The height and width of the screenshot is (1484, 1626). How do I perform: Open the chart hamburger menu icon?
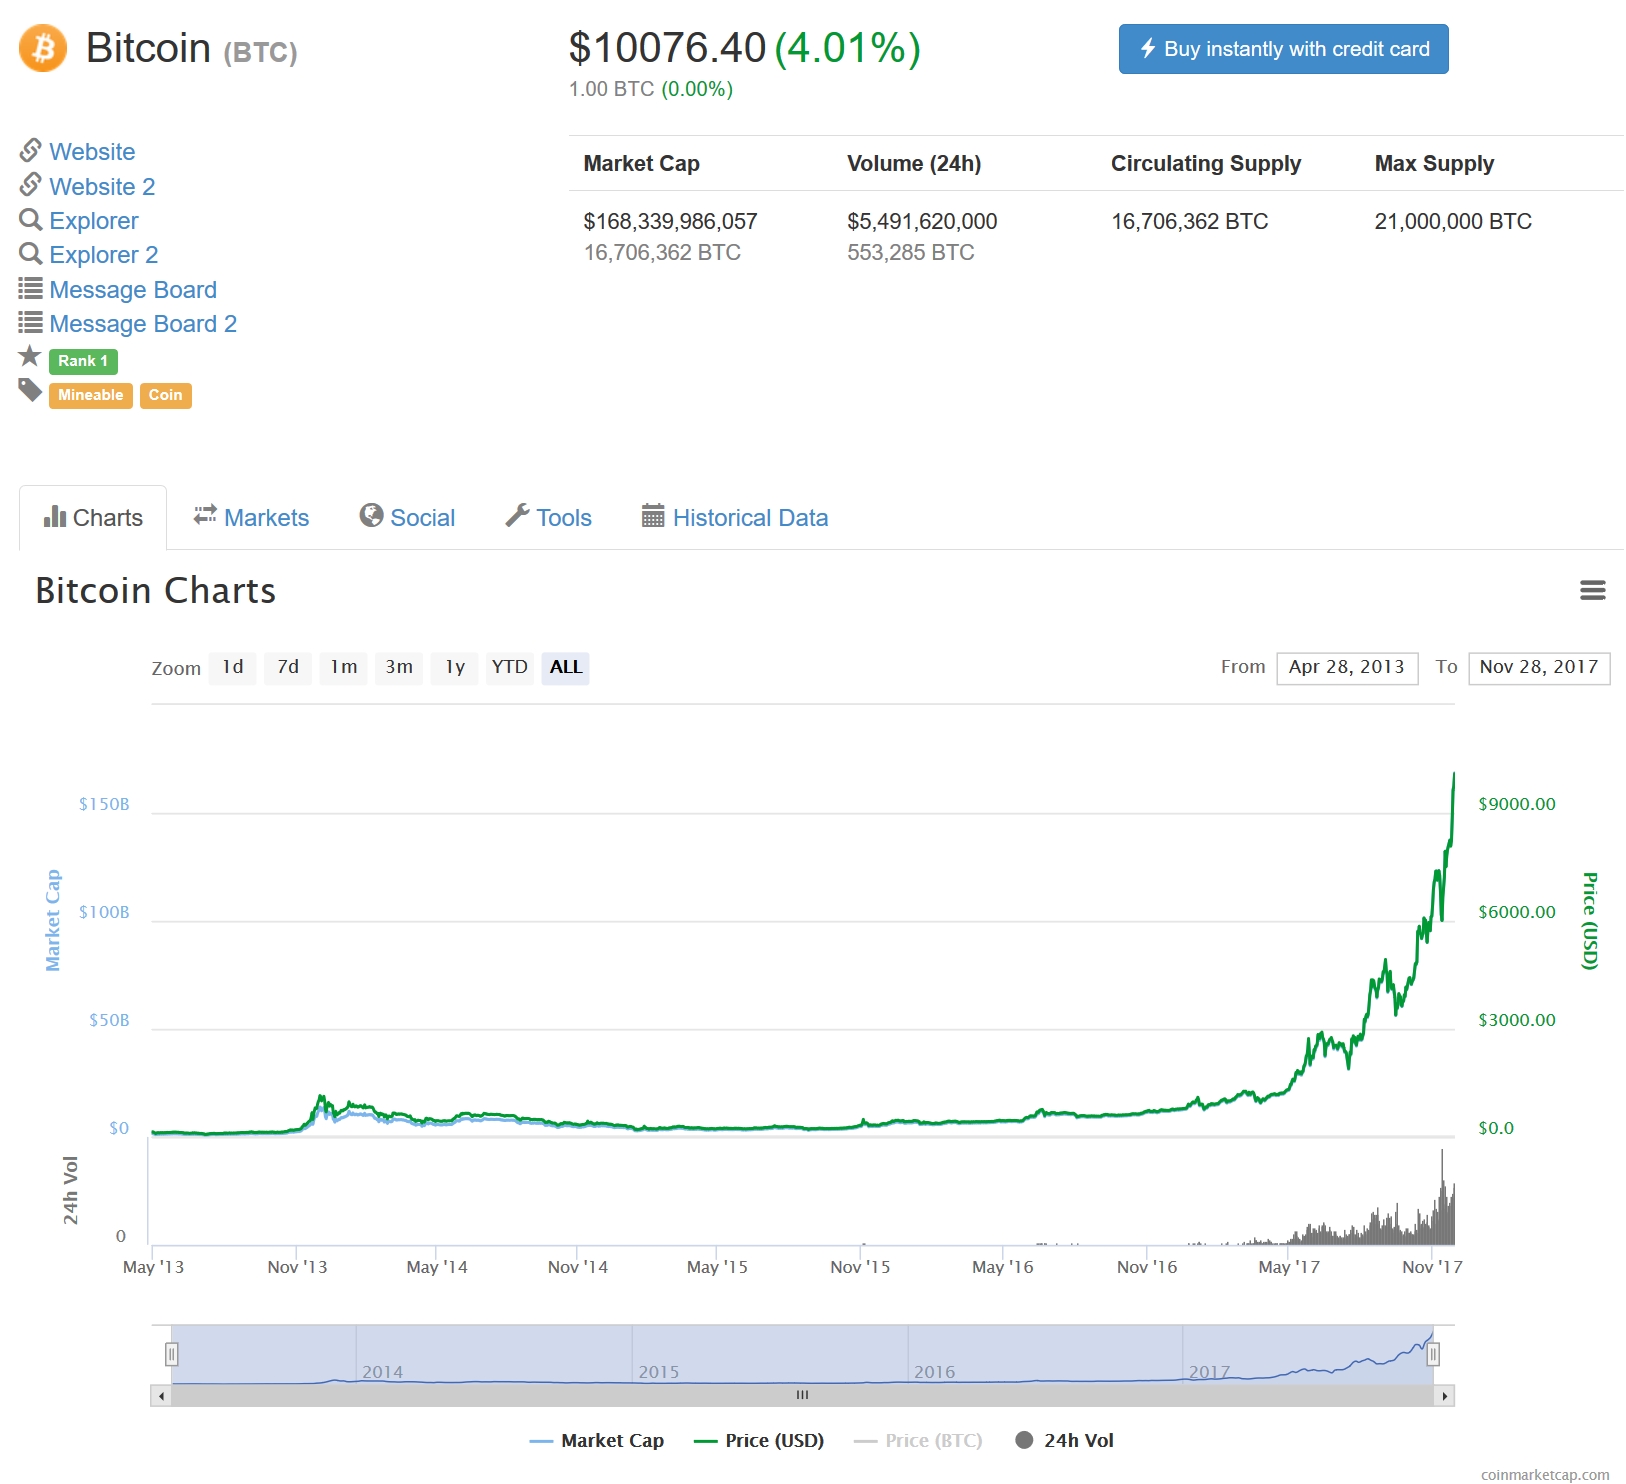coord(1592,591)
